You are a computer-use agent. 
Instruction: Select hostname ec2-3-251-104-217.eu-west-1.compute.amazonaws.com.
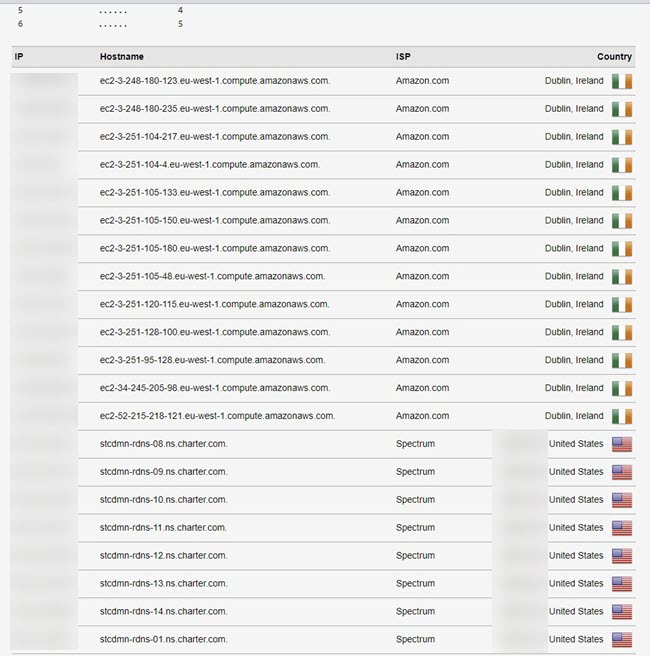(x=215, y=137)
